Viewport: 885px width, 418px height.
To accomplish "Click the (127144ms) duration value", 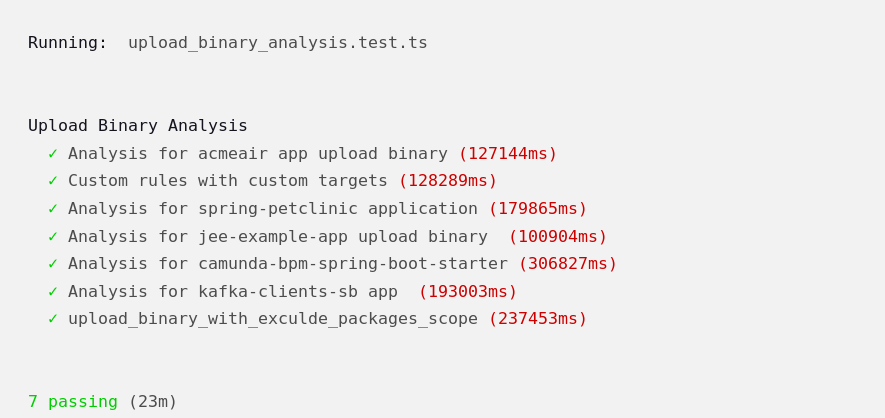I will [x=507, y=154].
